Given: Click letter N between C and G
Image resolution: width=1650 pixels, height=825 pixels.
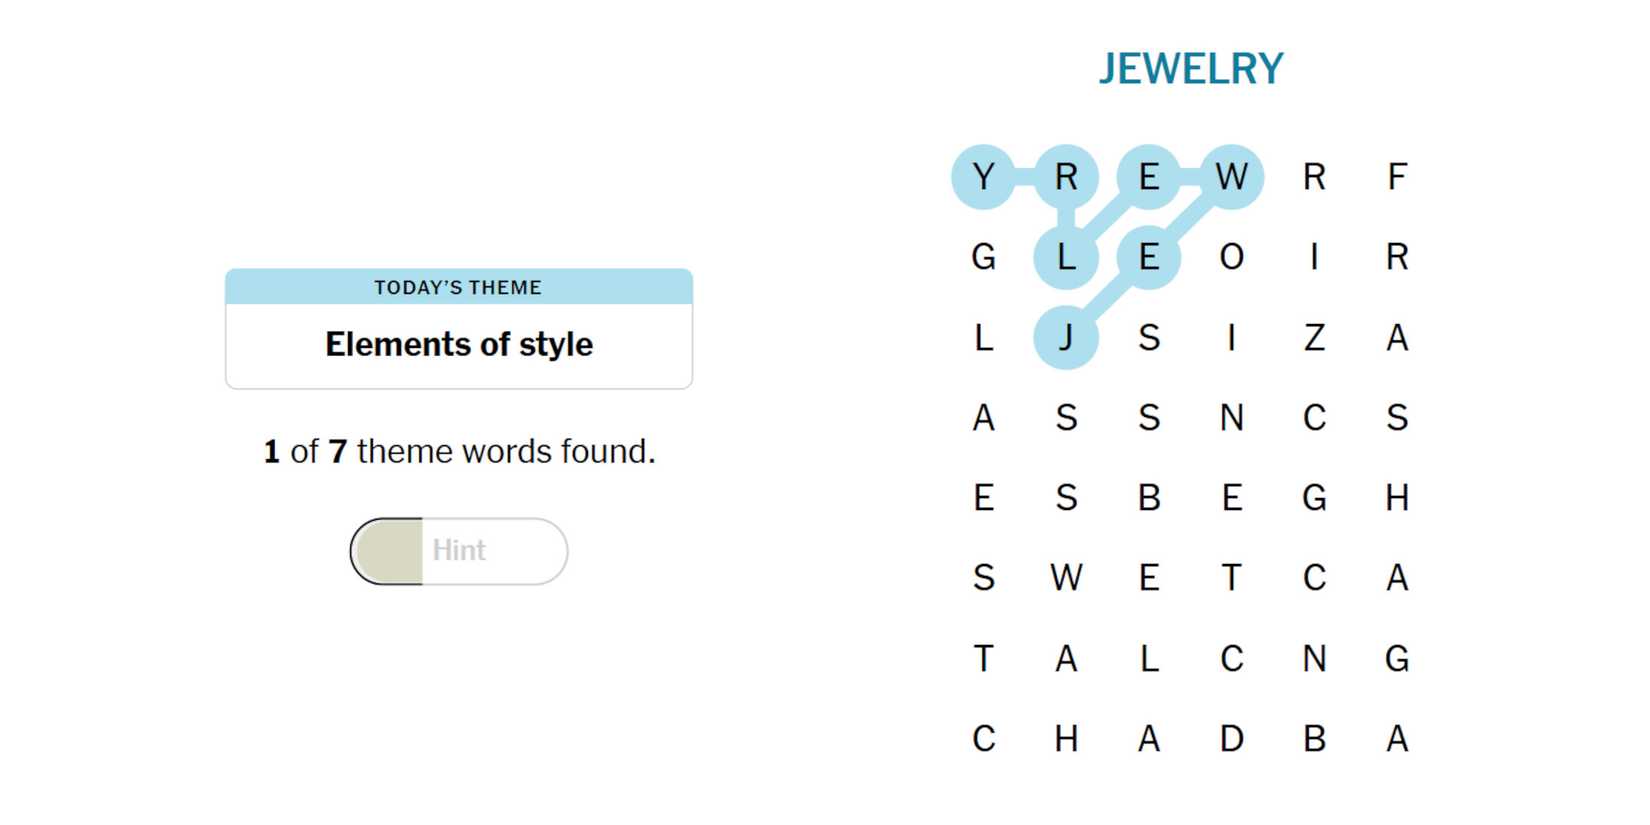Looking at the screenshot, I should point(1314,658).
